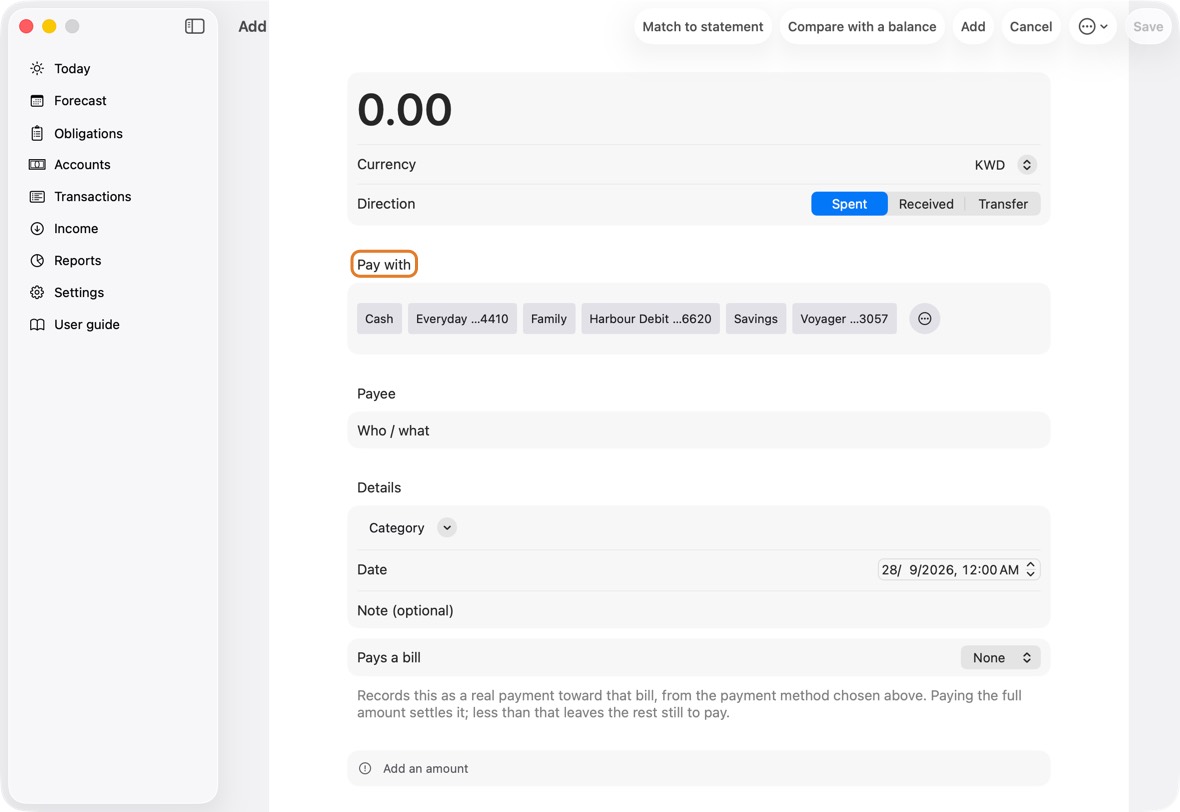Toggle the sidebar panel icon

194,26
